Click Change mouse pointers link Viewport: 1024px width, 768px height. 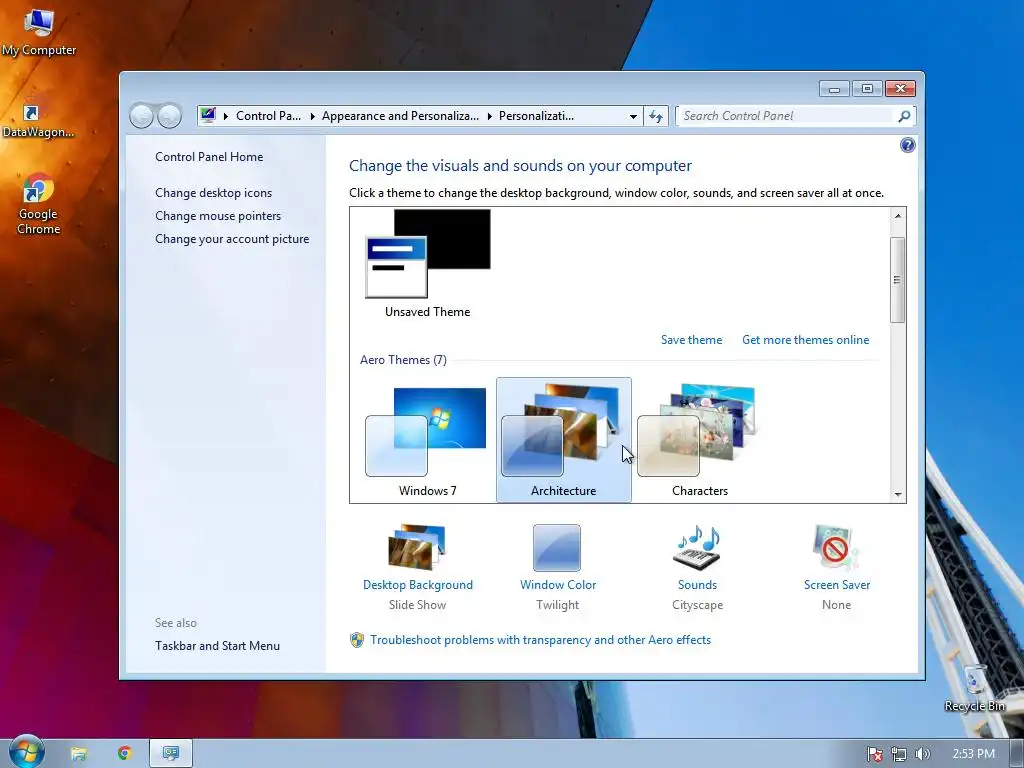pyautogui.click(x=218, y=216)
